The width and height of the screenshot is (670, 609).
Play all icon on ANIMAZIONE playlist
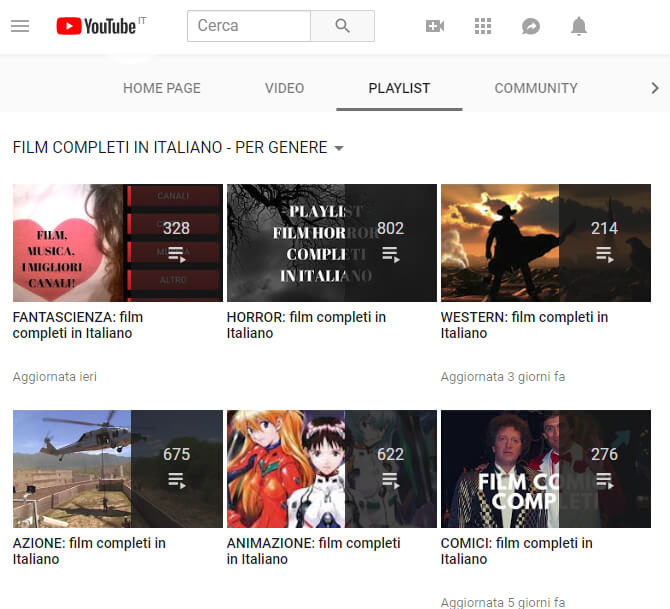391,480
